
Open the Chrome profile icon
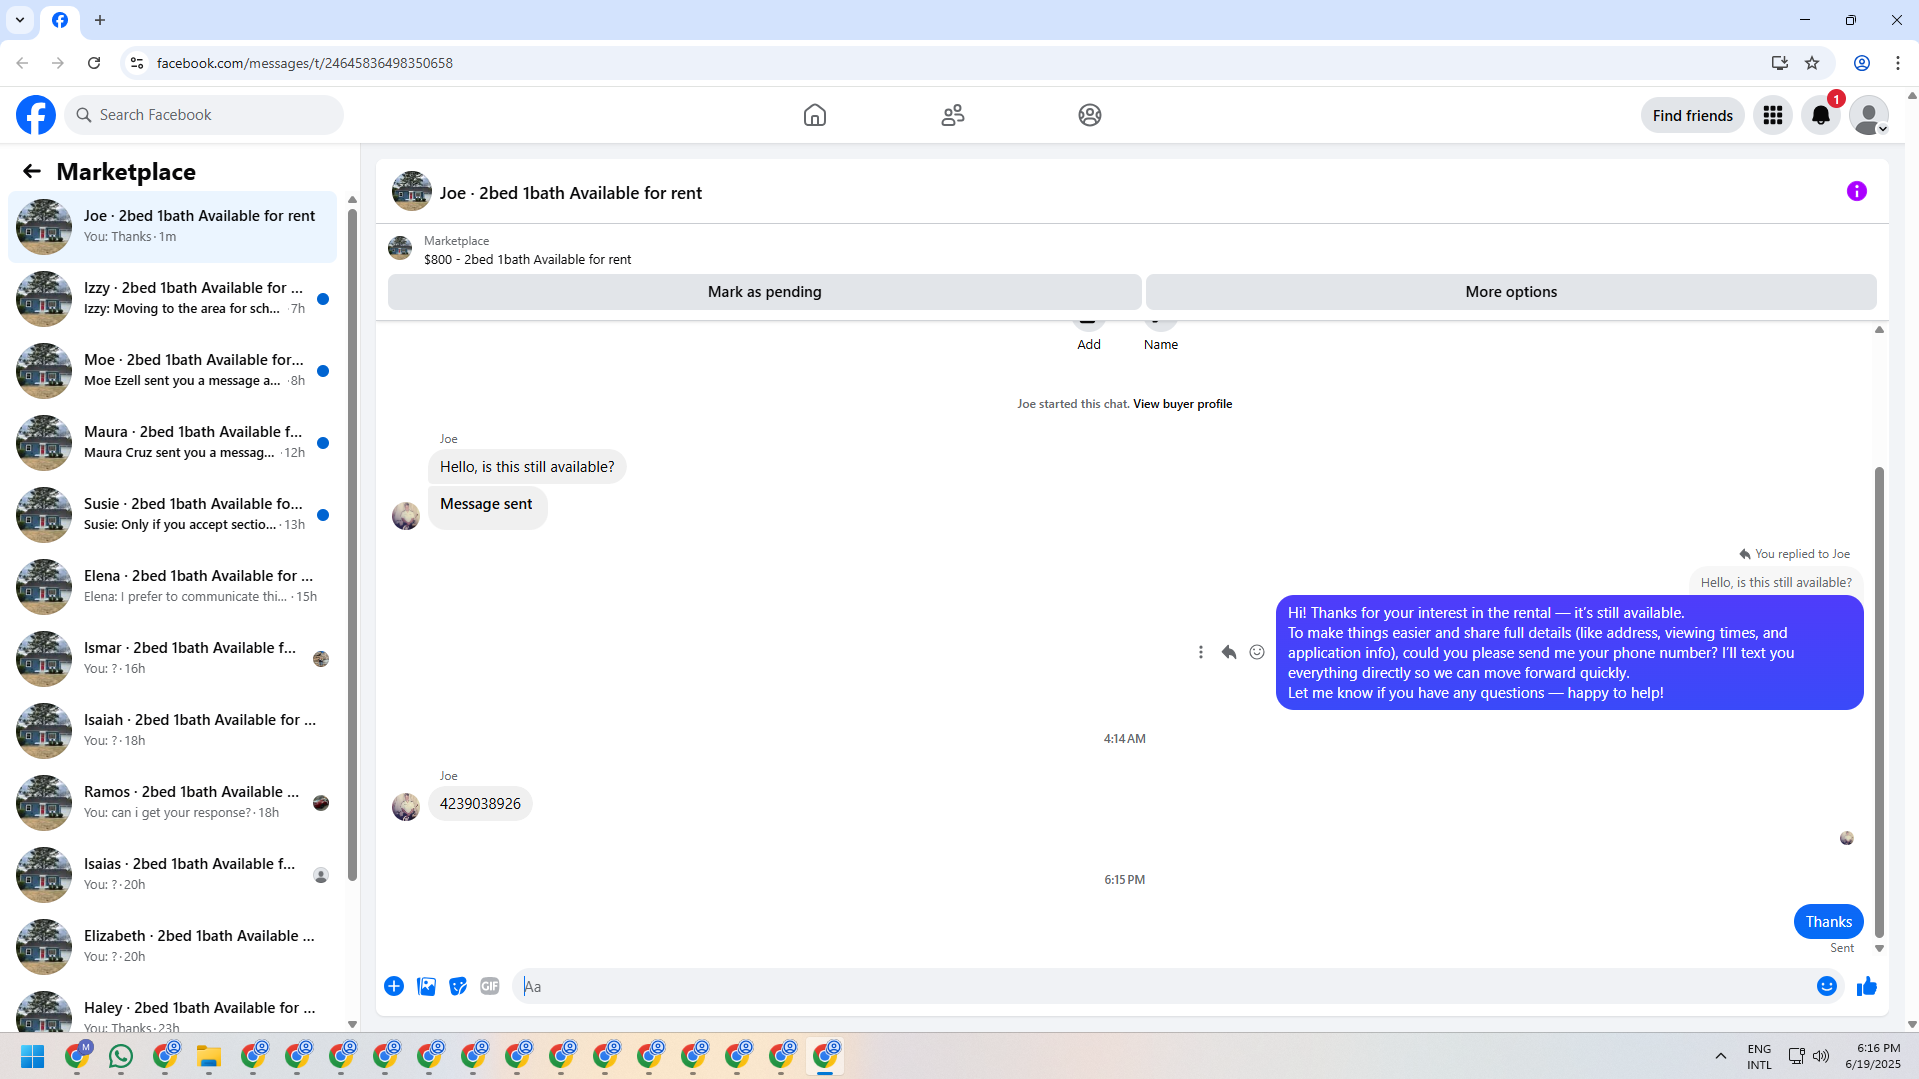tap(1862, 63)
